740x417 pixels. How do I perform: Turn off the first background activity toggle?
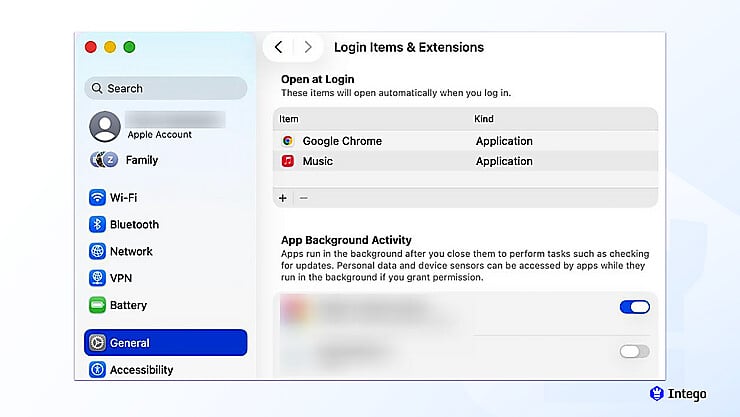point(634,307)
